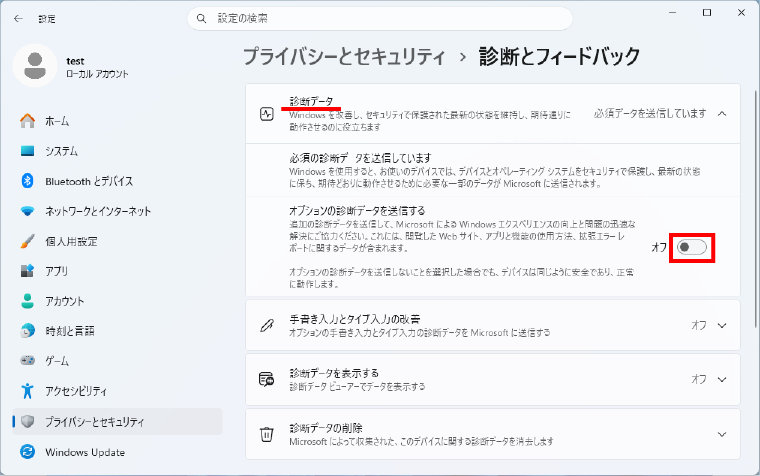The image size is (760, 476).
Task: Click the 診断データの削除 title
Action: pyautogui.click(x=326, y=428)
